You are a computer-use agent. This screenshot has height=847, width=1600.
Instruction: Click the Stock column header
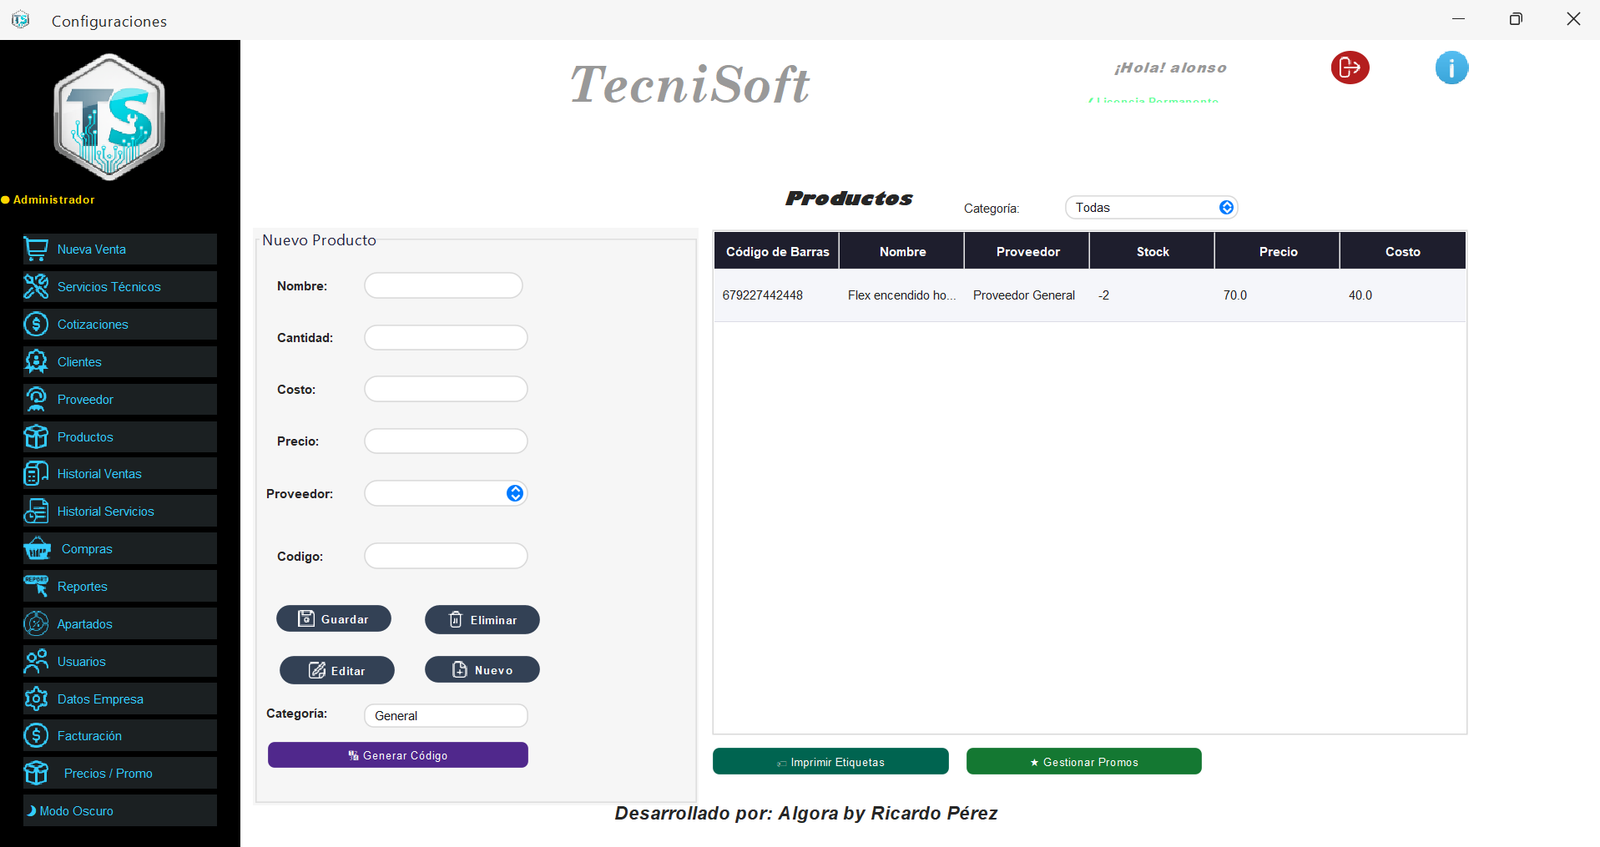(x=1152, y=251)
